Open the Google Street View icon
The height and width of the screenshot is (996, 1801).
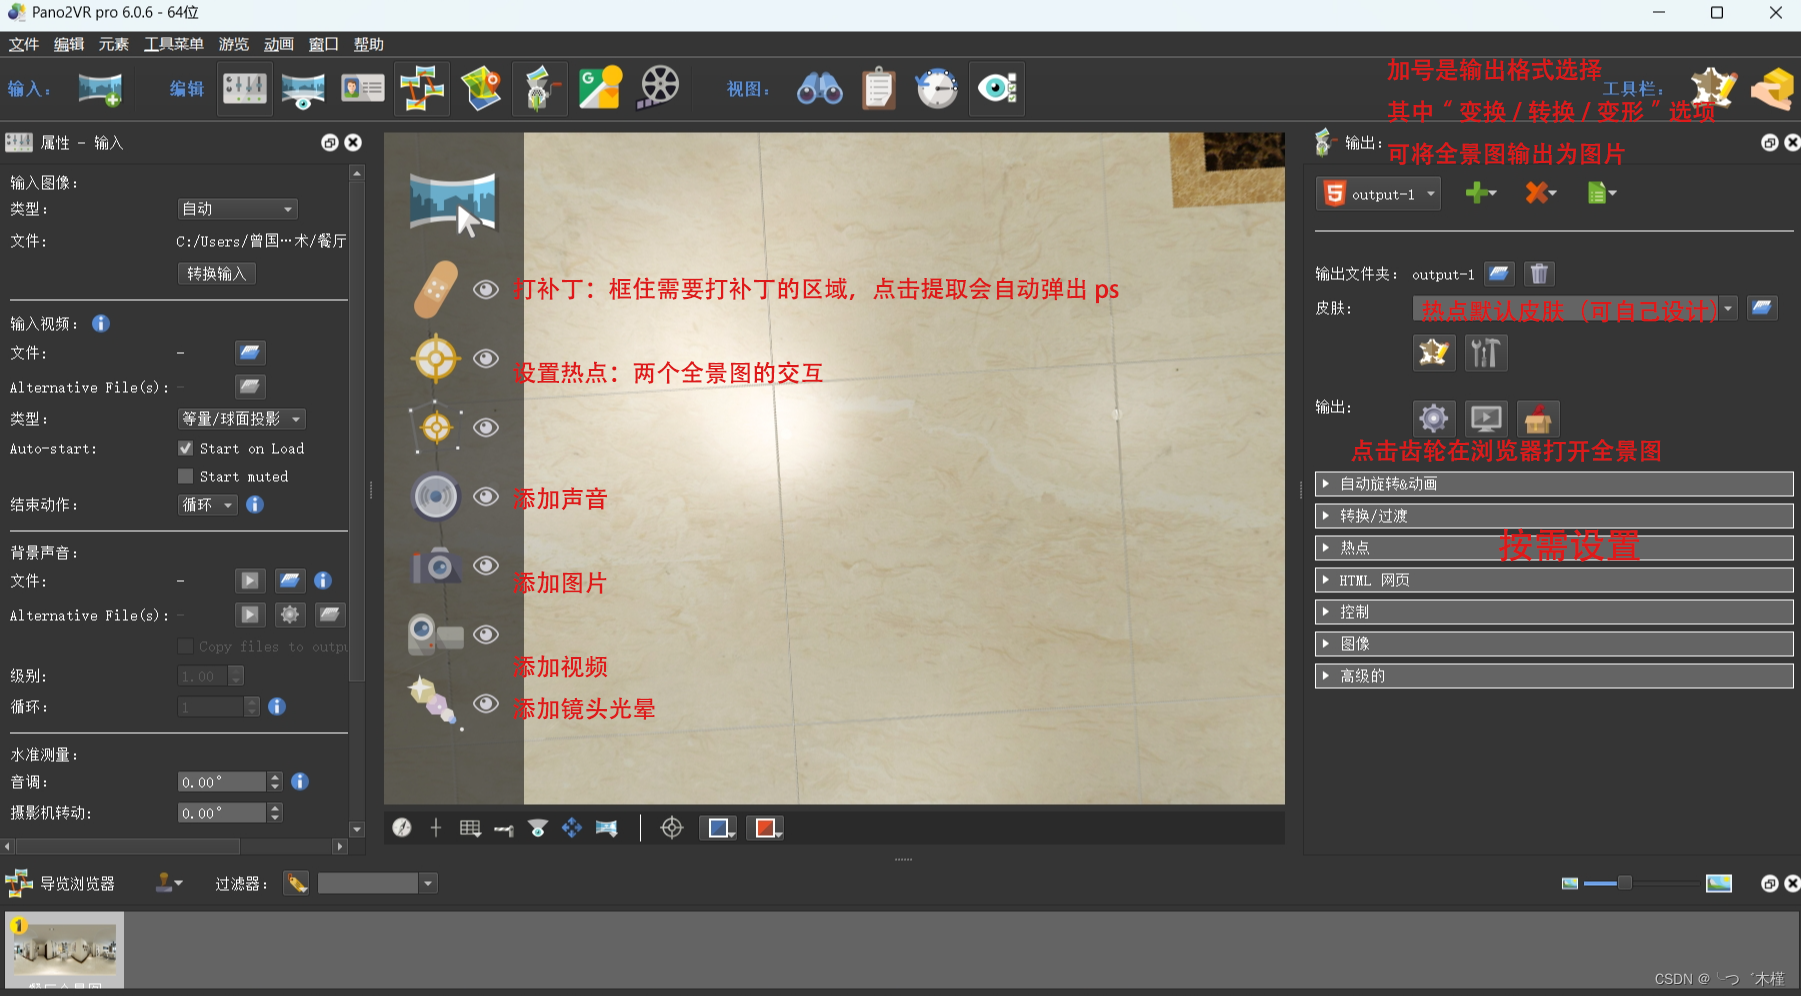[600, 89]
